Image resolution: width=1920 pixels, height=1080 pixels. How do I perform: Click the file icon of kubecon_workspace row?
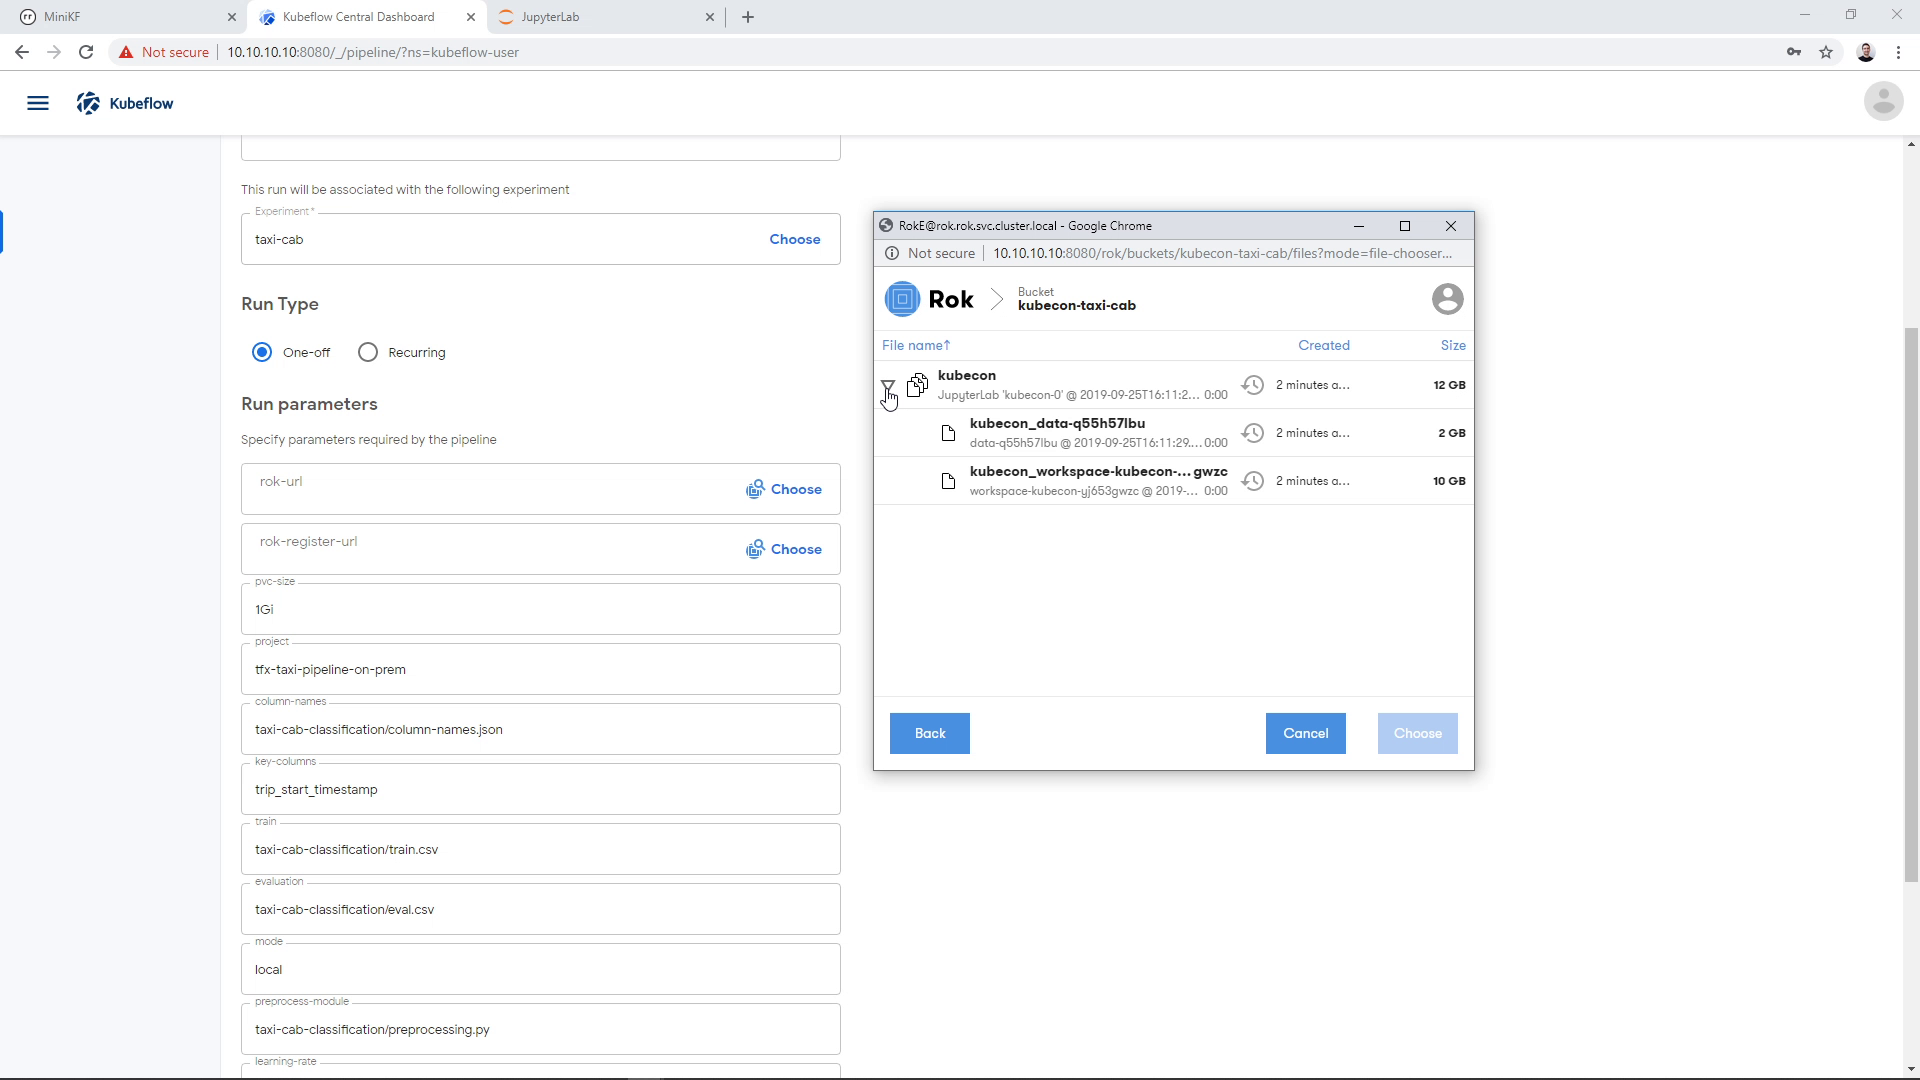click(x=948, y=481)
